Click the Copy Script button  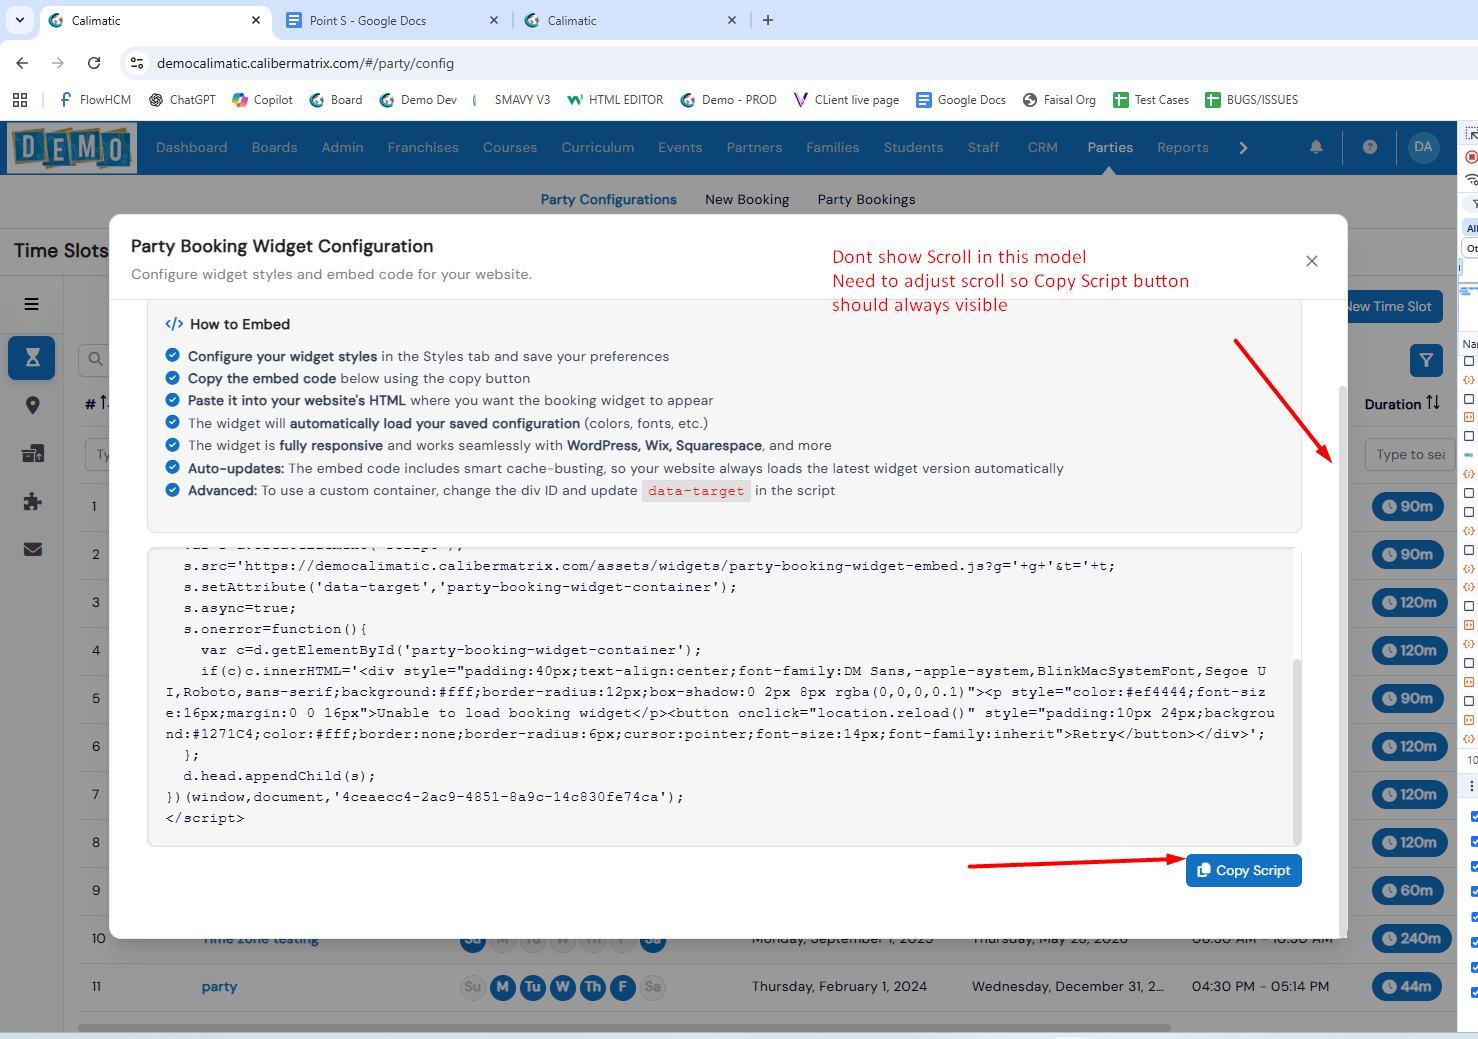click(1243, 870)
